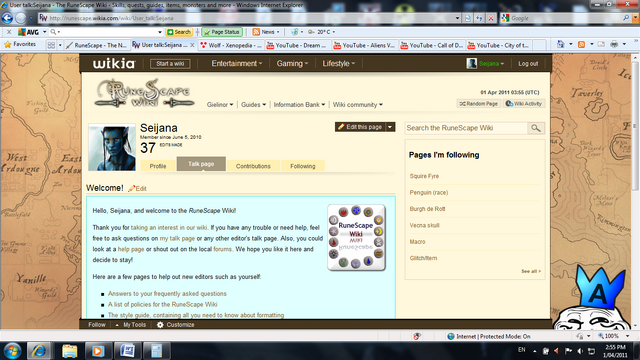
Task: Open the Profile tab
Action: 158,166
